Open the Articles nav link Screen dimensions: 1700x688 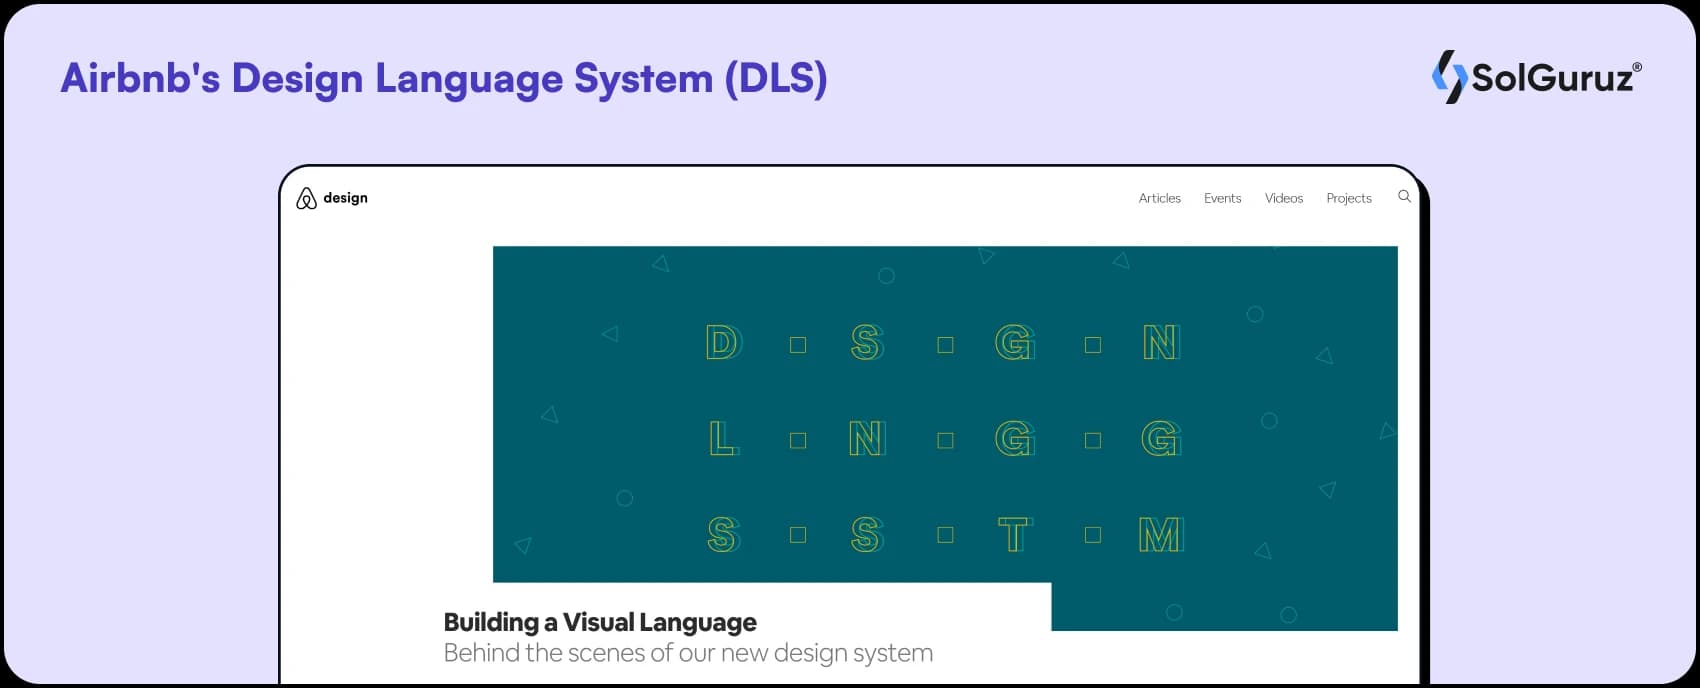coord(1159,198)
